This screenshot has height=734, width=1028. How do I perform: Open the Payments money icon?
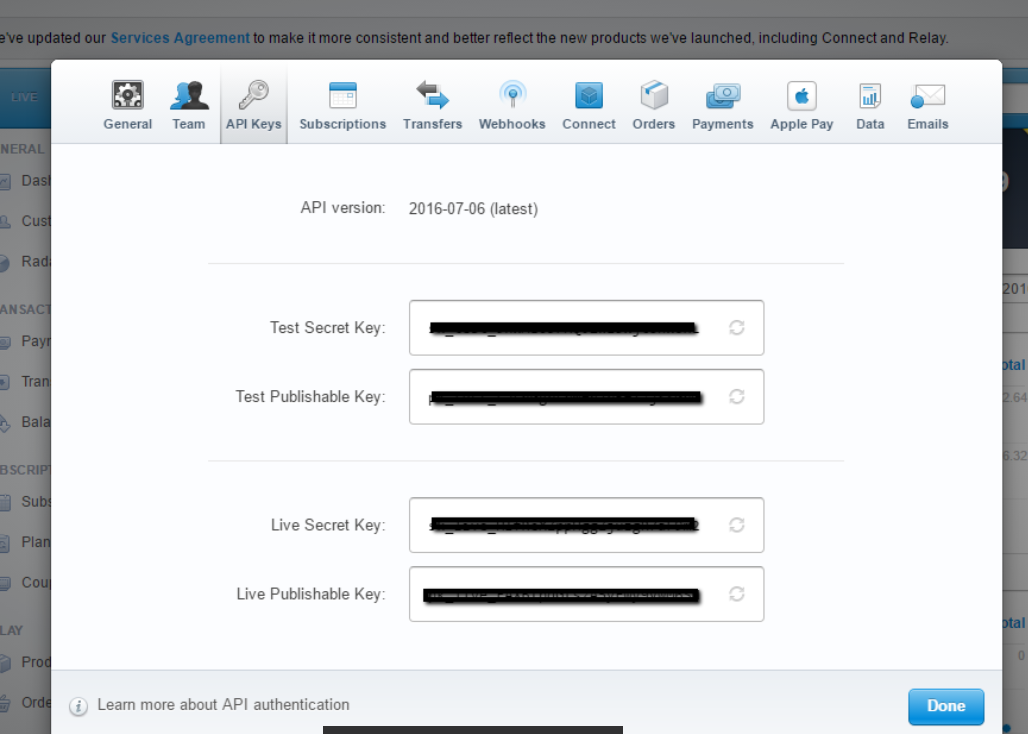point(722,96)
